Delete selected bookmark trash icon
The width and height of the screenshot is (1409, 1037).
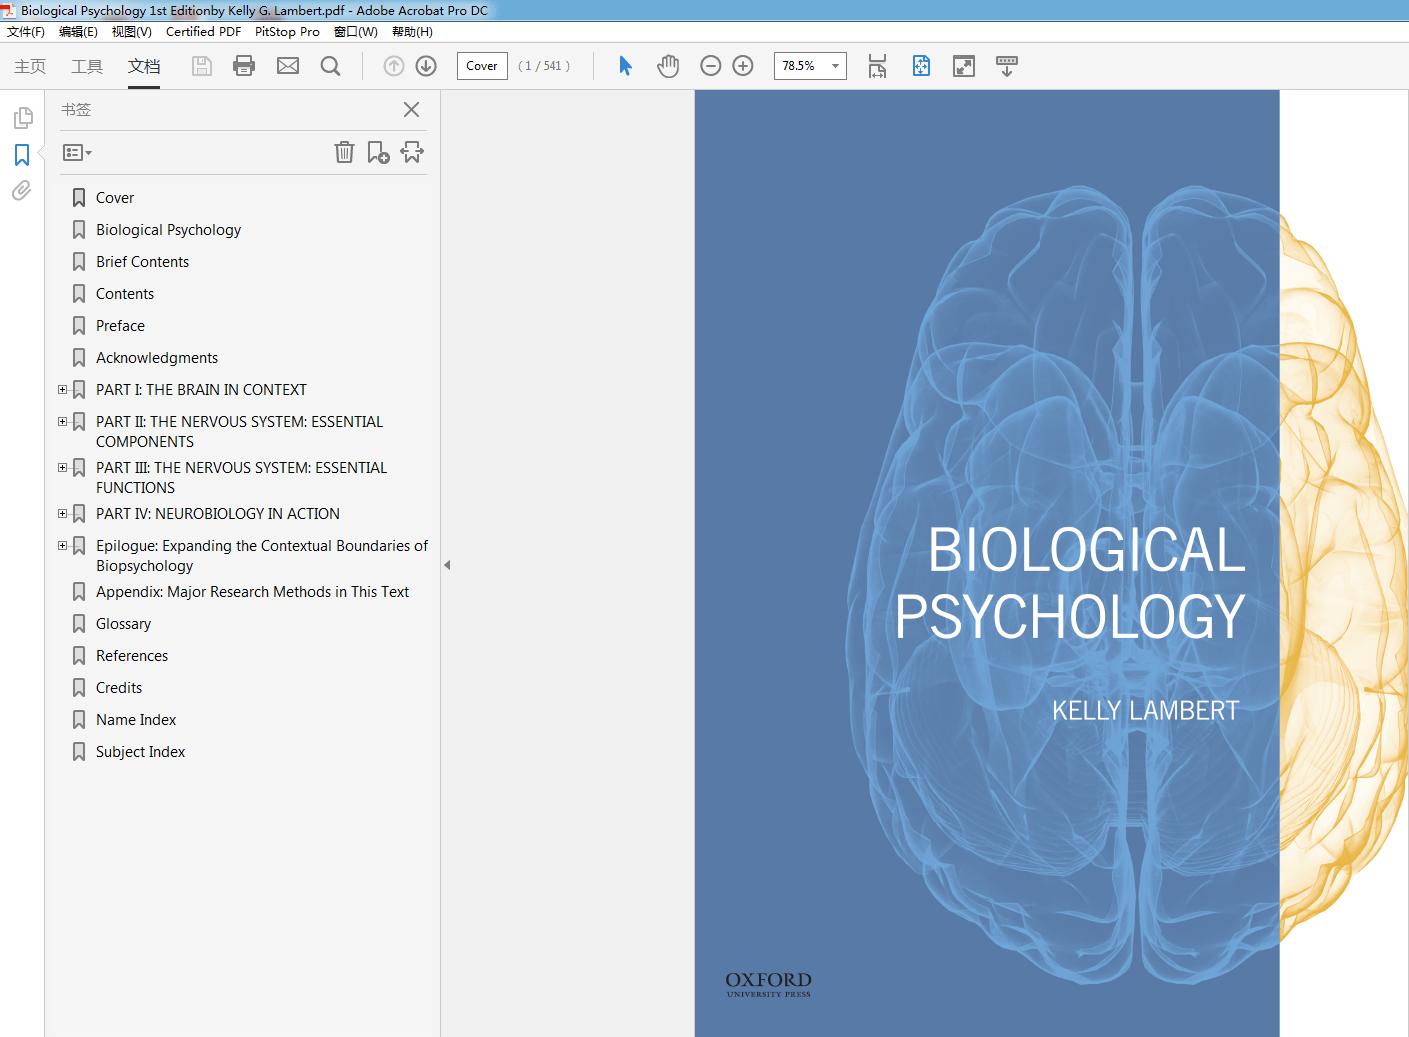pyautogui.click(x=344, y=152)
